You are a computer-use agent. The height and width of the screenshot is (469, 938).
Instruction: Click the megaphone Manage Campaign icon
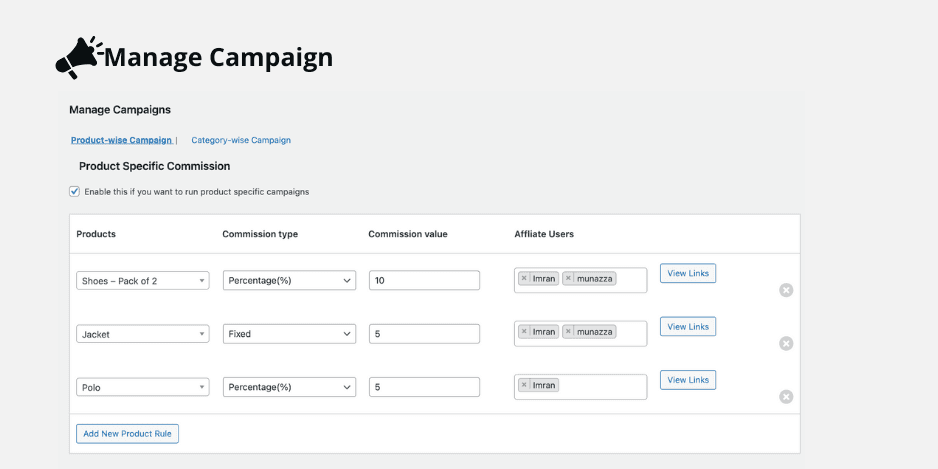[79, 57]
